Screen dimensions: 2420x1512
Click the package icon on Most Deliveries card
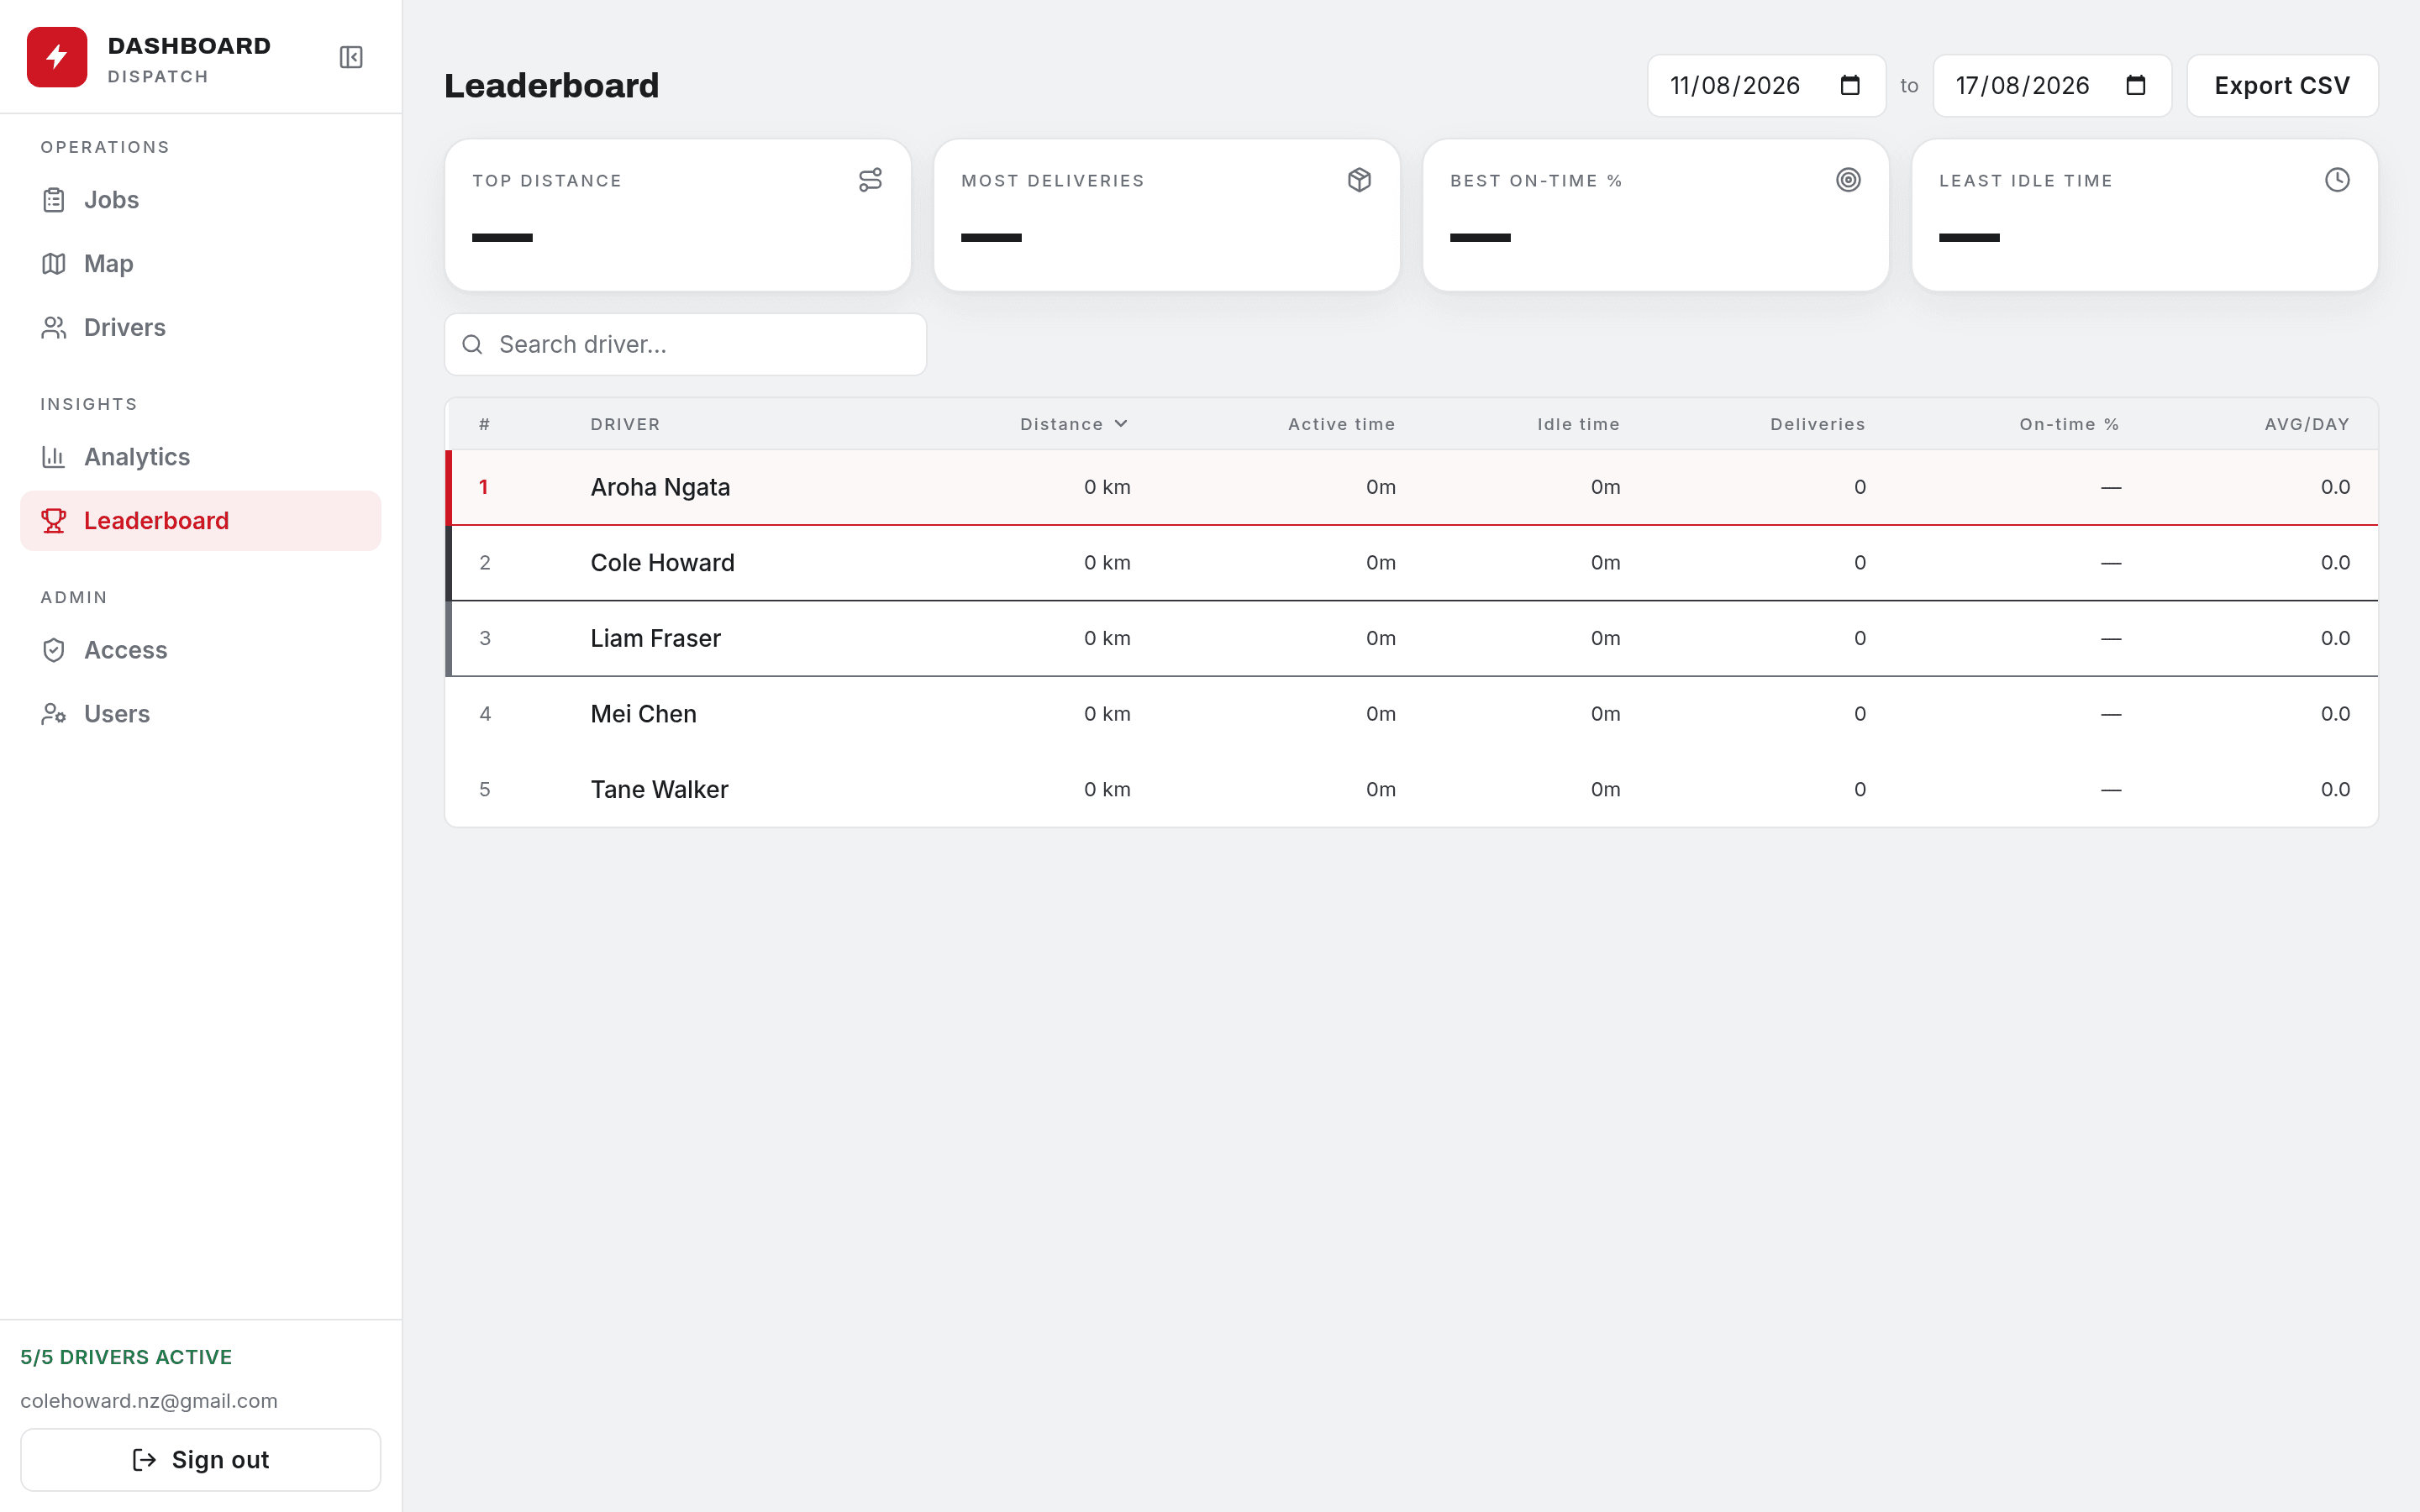[1359, 180]
